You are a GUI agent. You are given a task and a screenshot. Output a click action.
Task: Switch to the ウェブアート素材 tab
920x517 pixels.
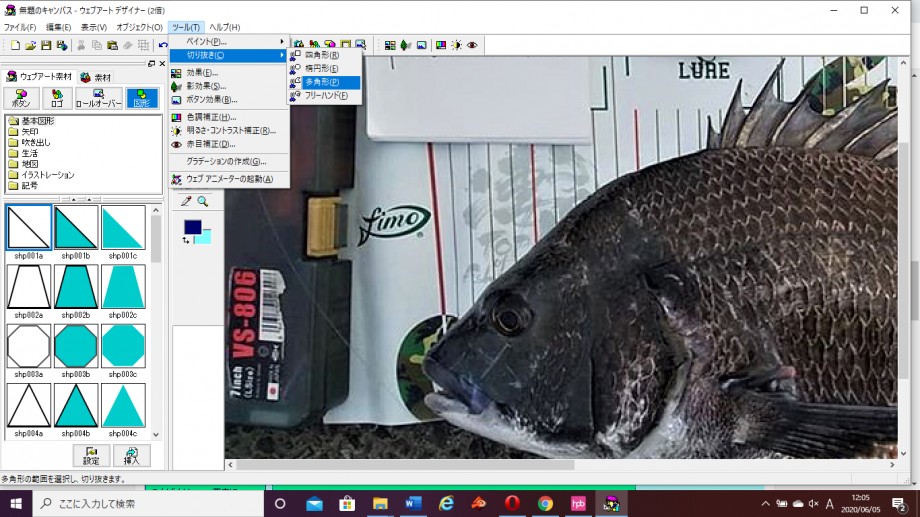click(x=39, y=77)
